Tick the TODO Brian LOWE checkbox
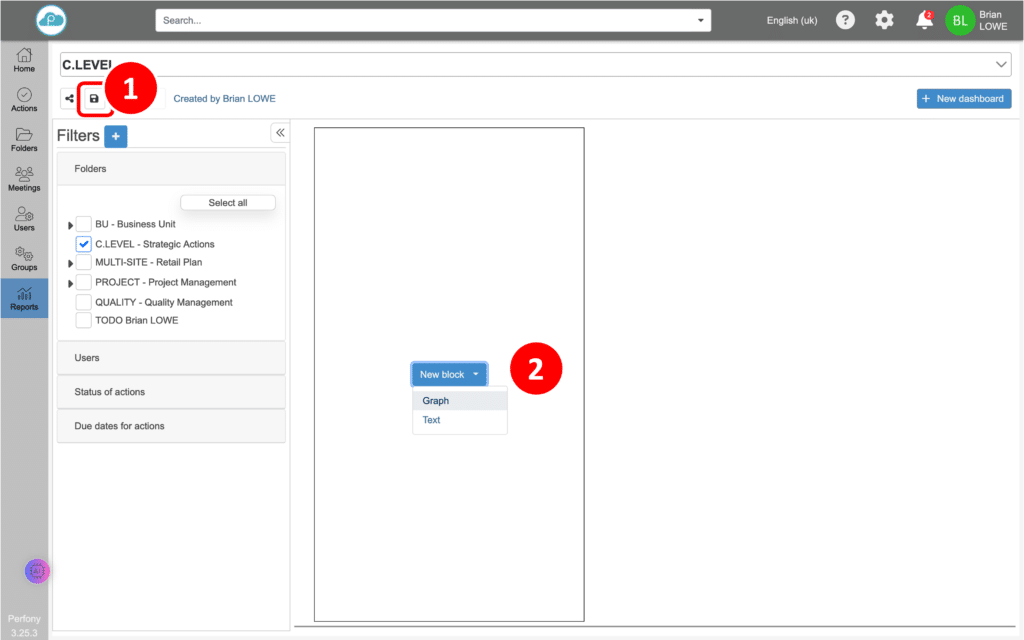 tap(84, 320)
